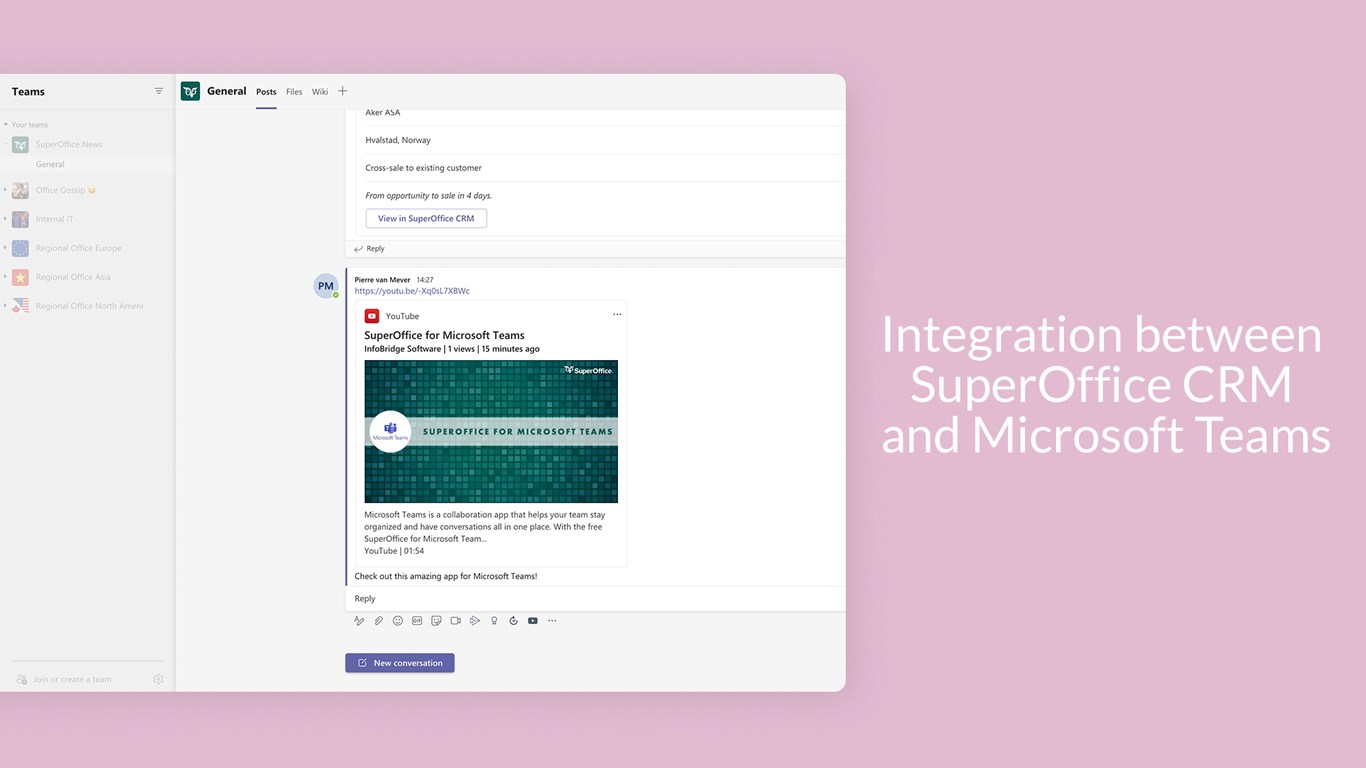Open more options on YouTube card

[x=617, y=315]
